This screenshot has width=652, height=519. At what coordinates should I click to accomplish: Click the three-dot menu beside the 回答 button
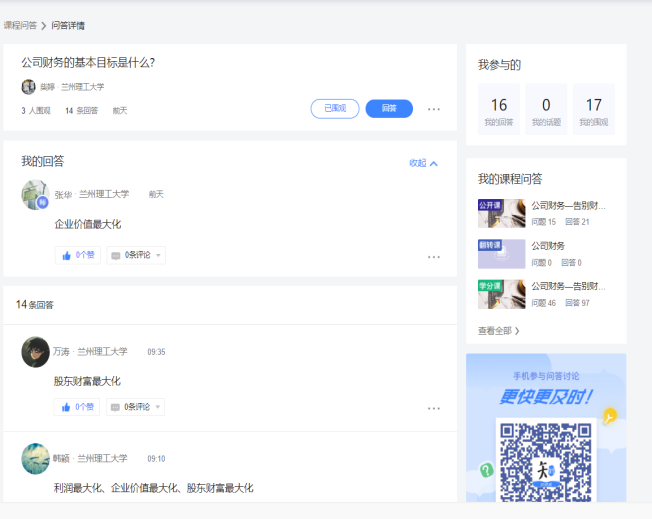tap(433, 110)
